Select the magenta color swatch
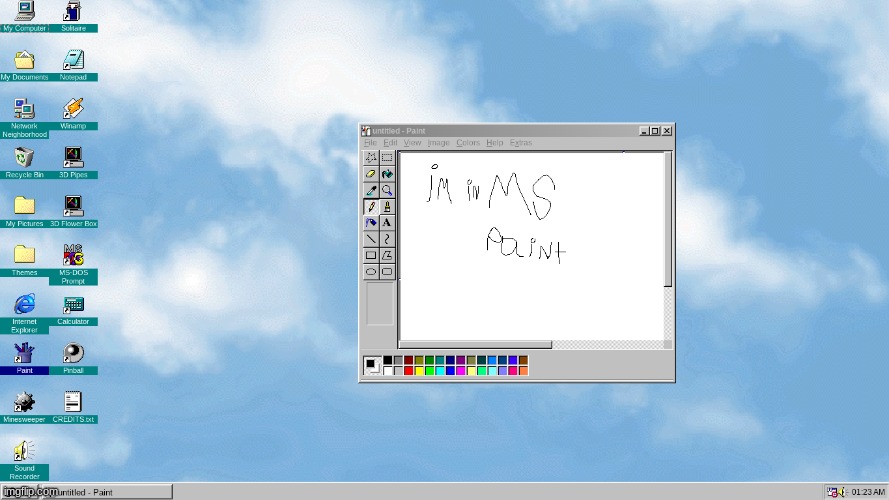889x500 pixels. coord(461,371)
